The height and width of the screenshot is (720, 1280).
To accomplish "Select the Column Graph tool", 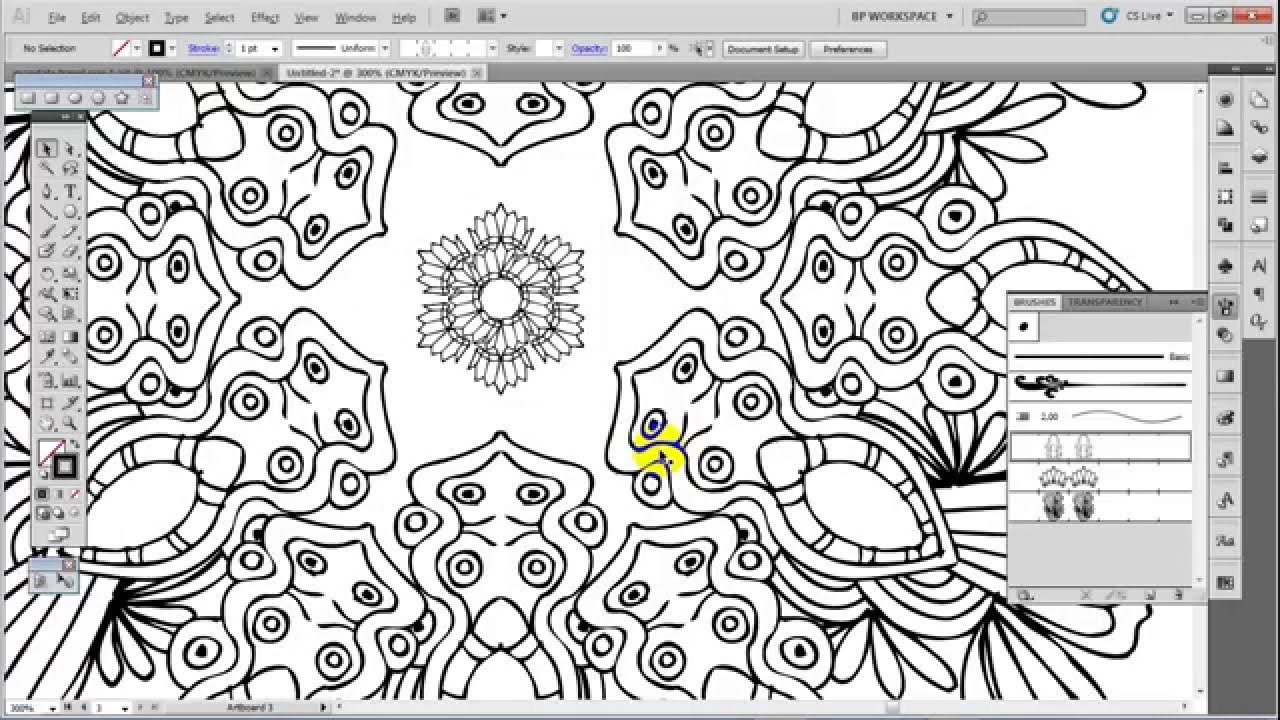I will (x=71, y=380).
